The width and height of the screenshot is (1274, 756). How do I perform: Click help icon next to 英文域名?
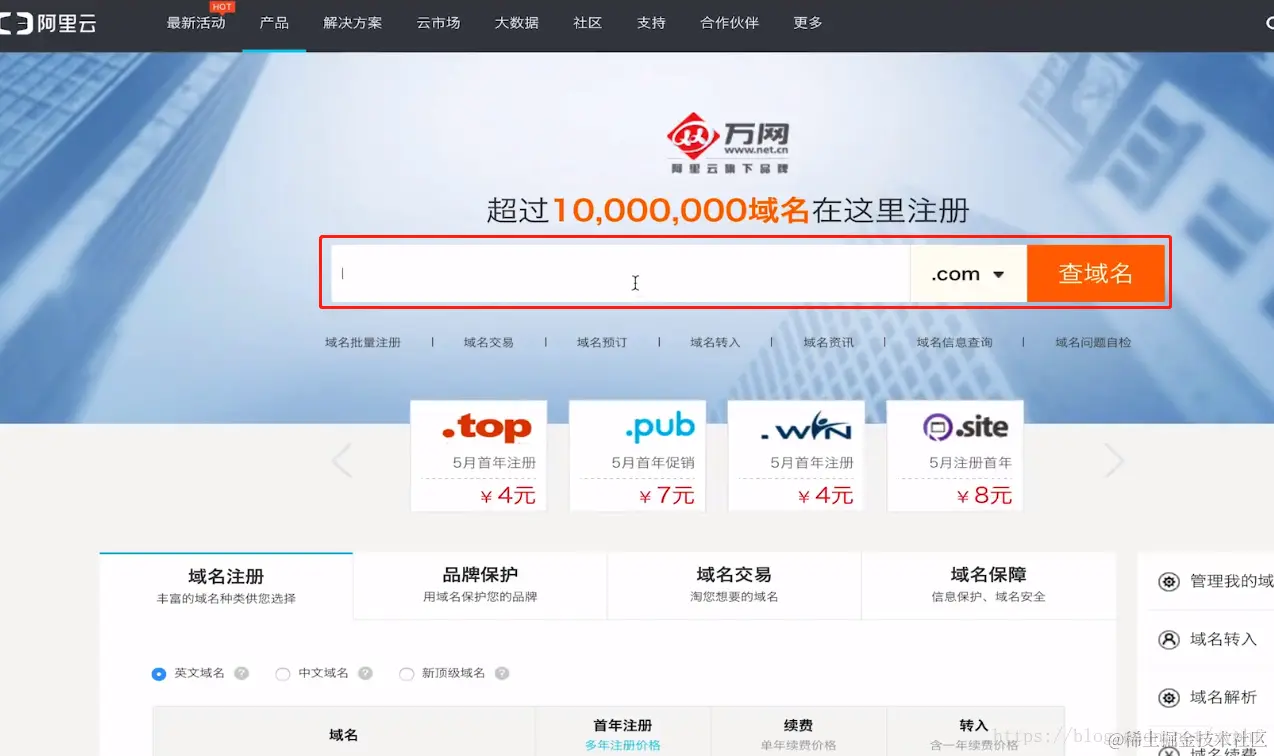pyautogui.click(x=241, y=673)
